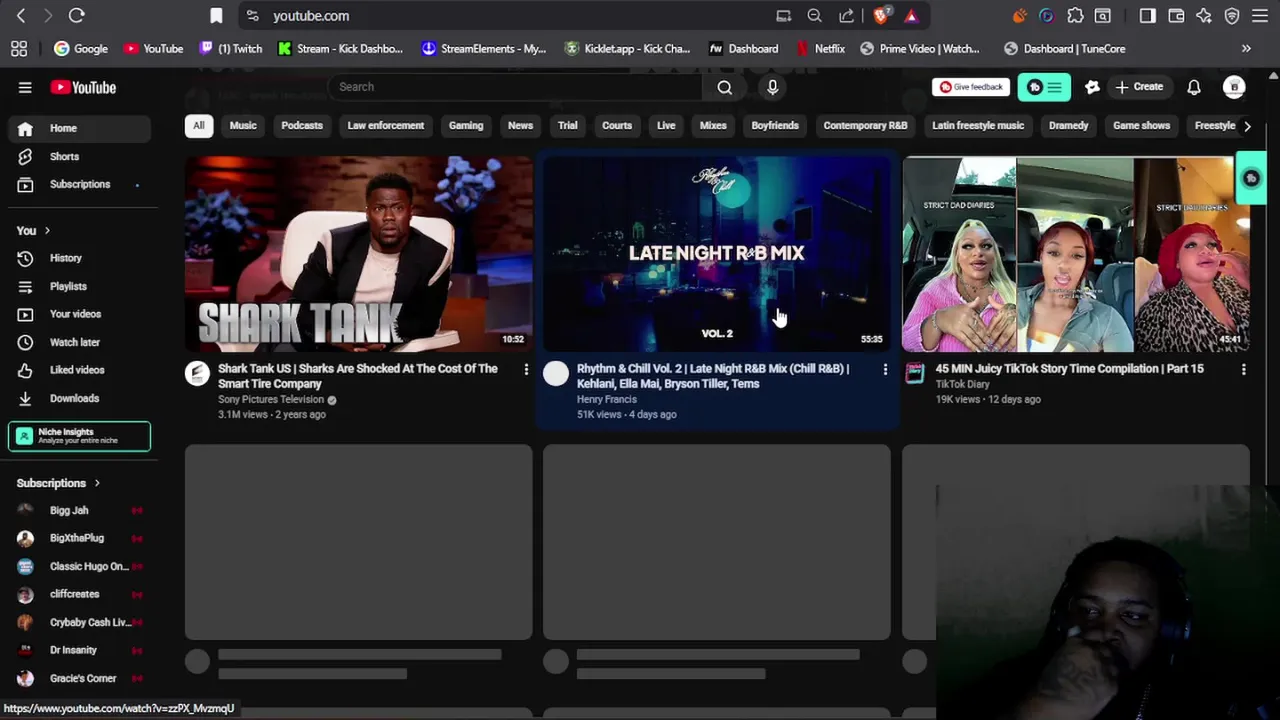Expand the Subscriptions section heading
The width and height of the screenshot is (1280, 720).
(59, 483)
